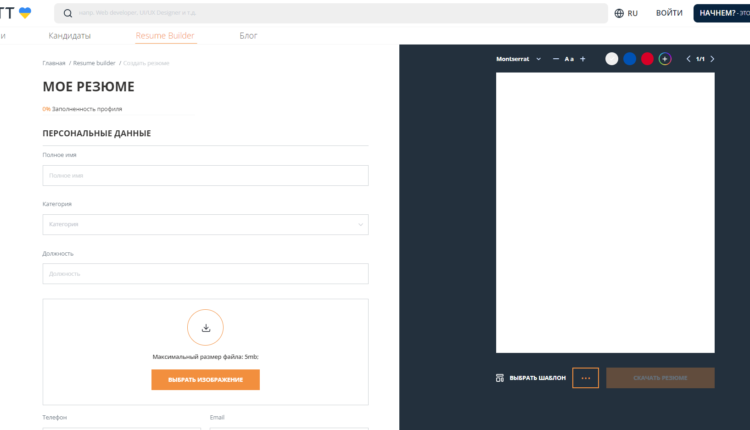The image size is (750, 430).
Task: Open the three-dots more options button
Action: [585, 378]
